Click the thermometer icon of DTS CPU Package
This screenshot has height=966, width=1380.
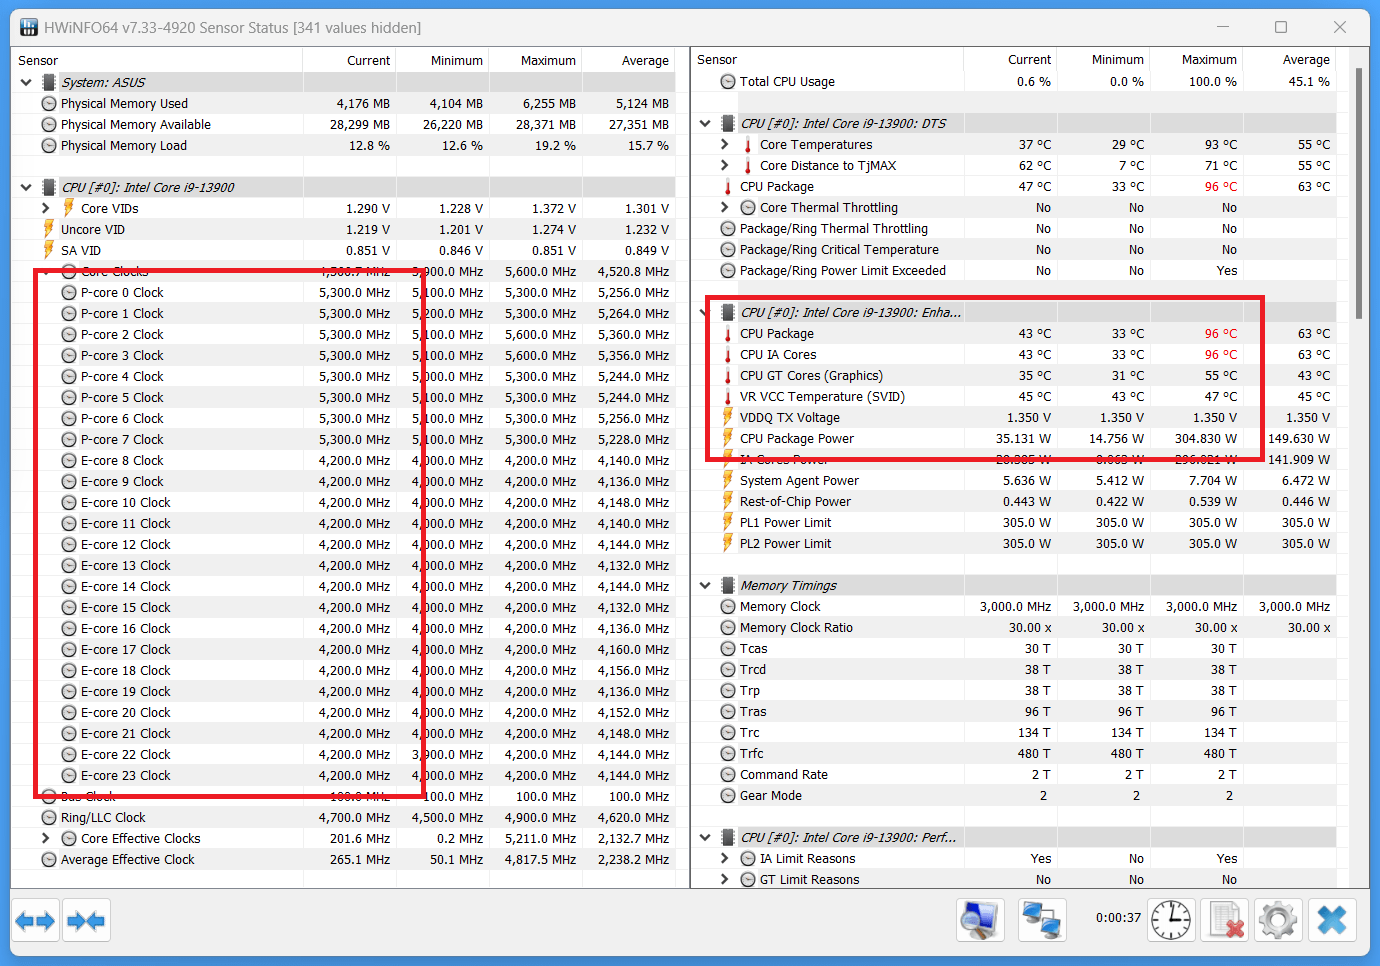coord(728,187)
